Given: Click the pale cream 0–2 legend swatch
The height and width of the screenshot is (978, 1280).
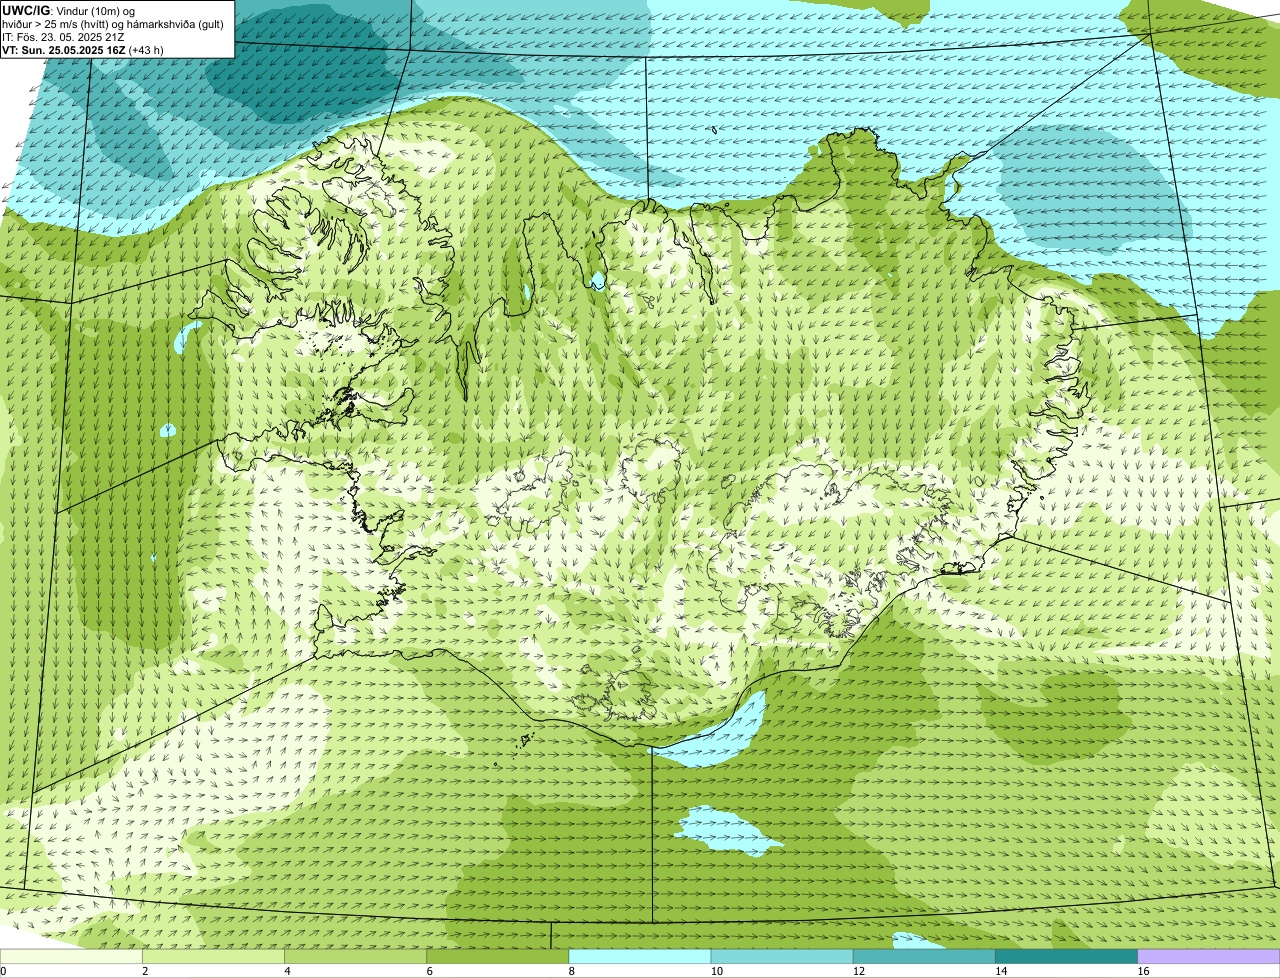Looking at the screenshot, I should point(72,957).
